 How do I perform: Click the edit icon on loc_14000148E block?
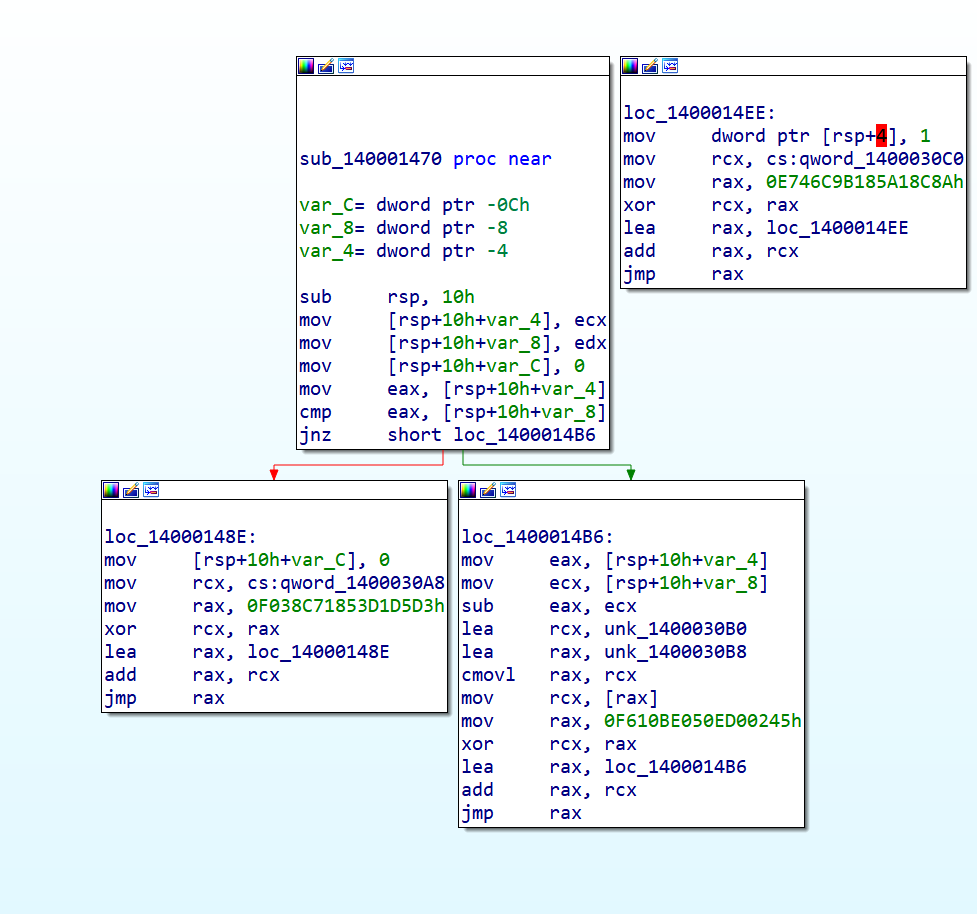click(130, 490)
